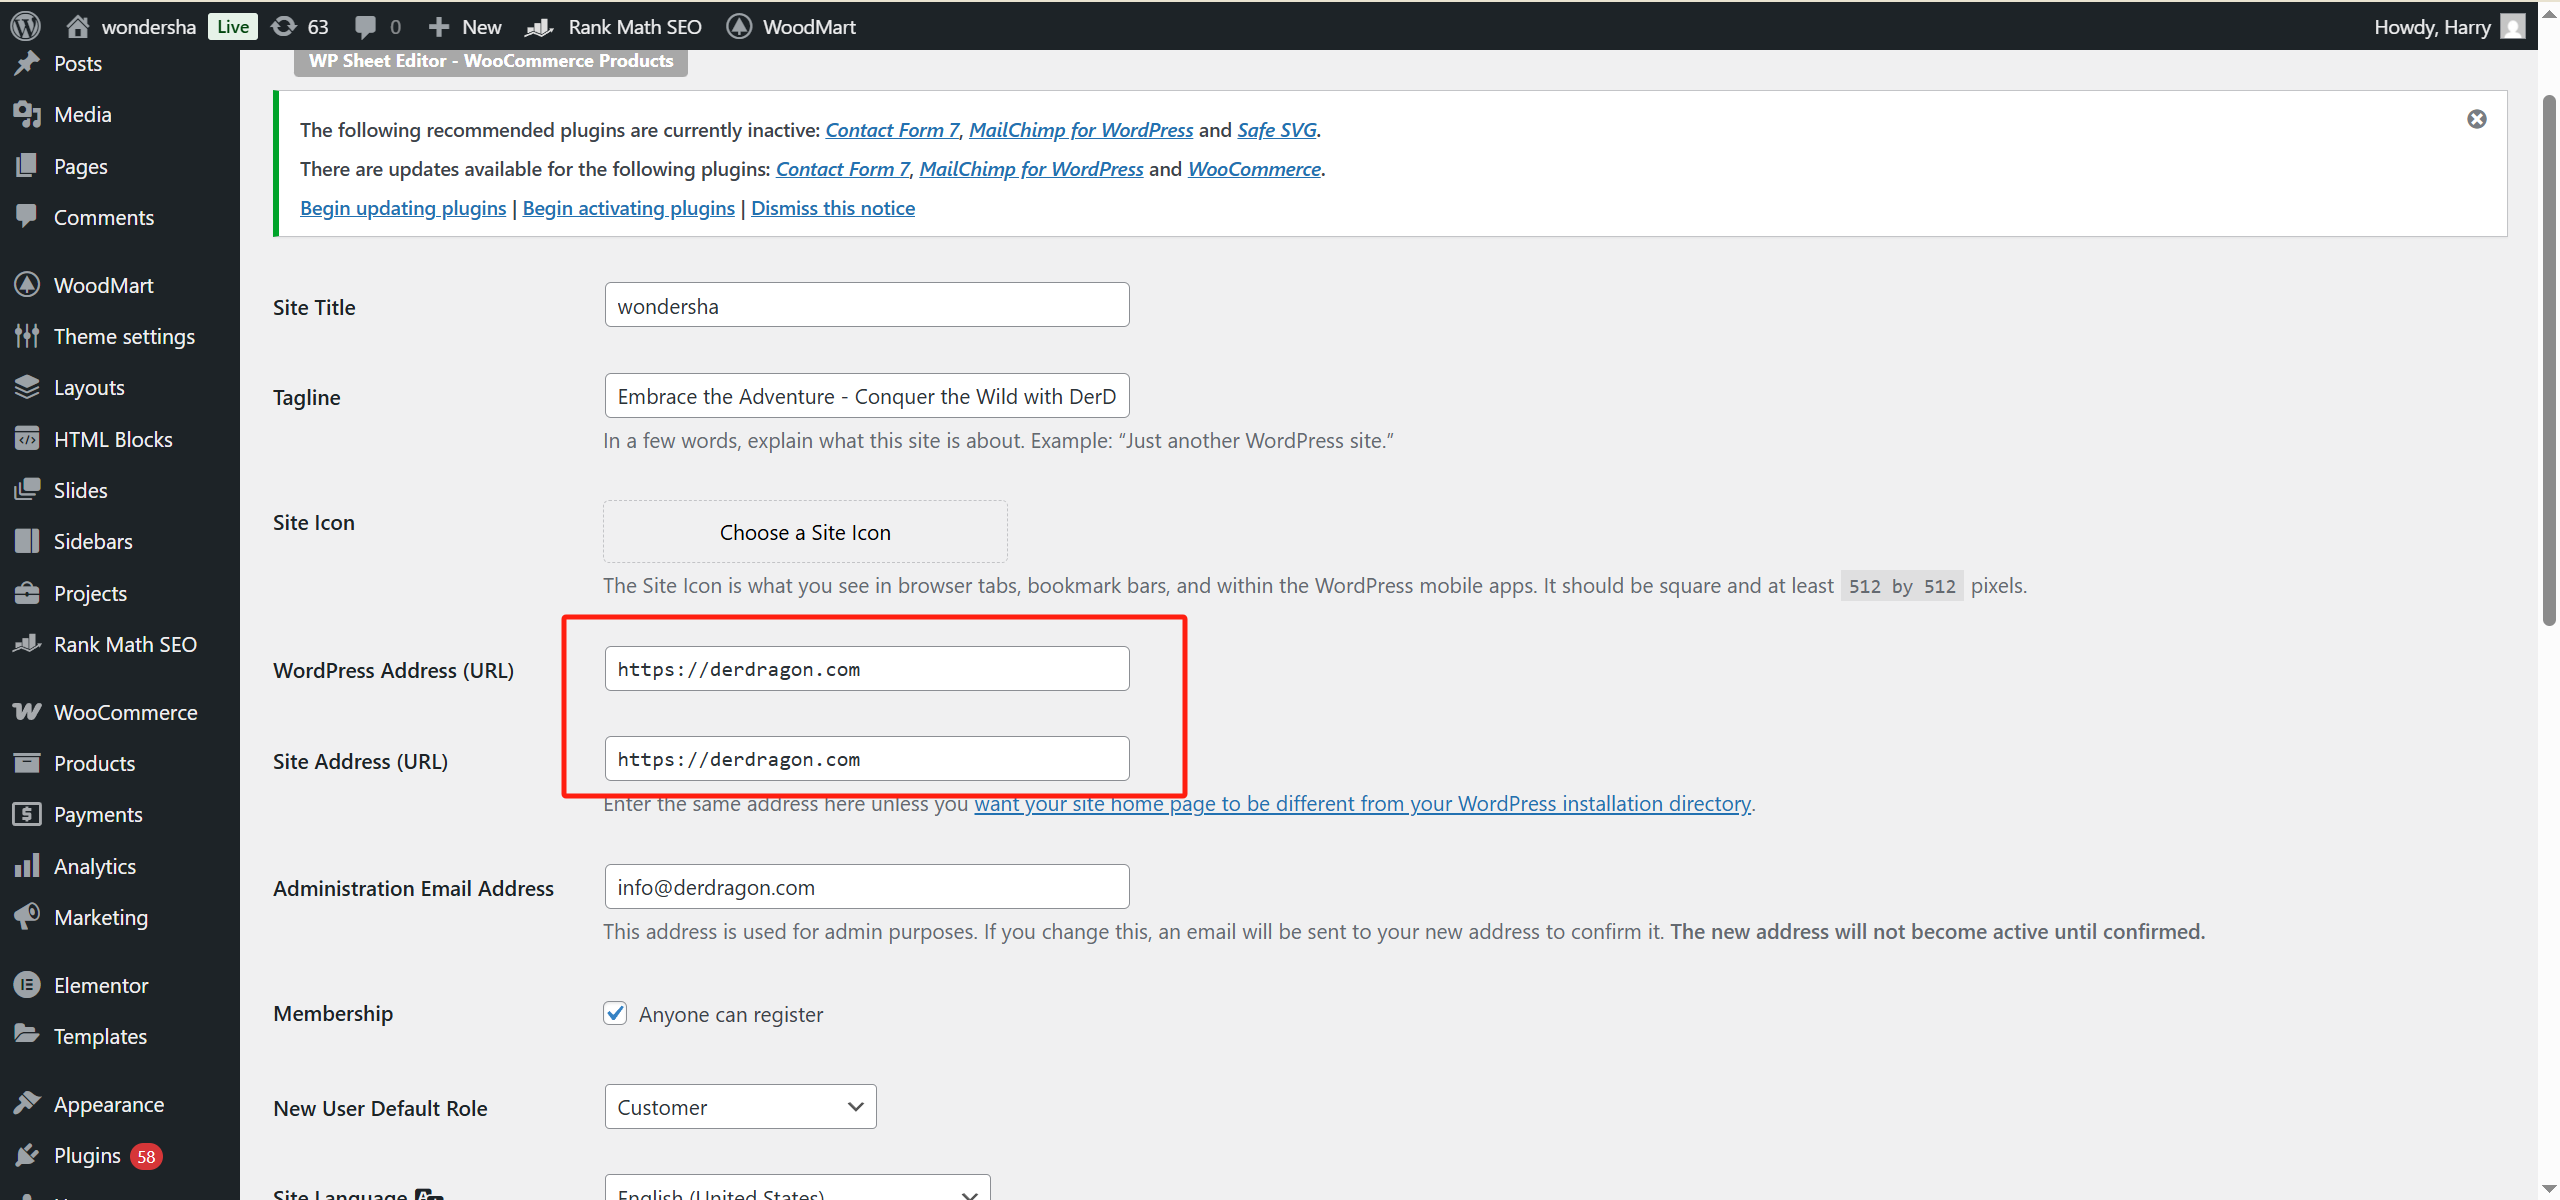Open the New User Default Role dropdown
2560x1200 pixels.
click(740, 1106)
